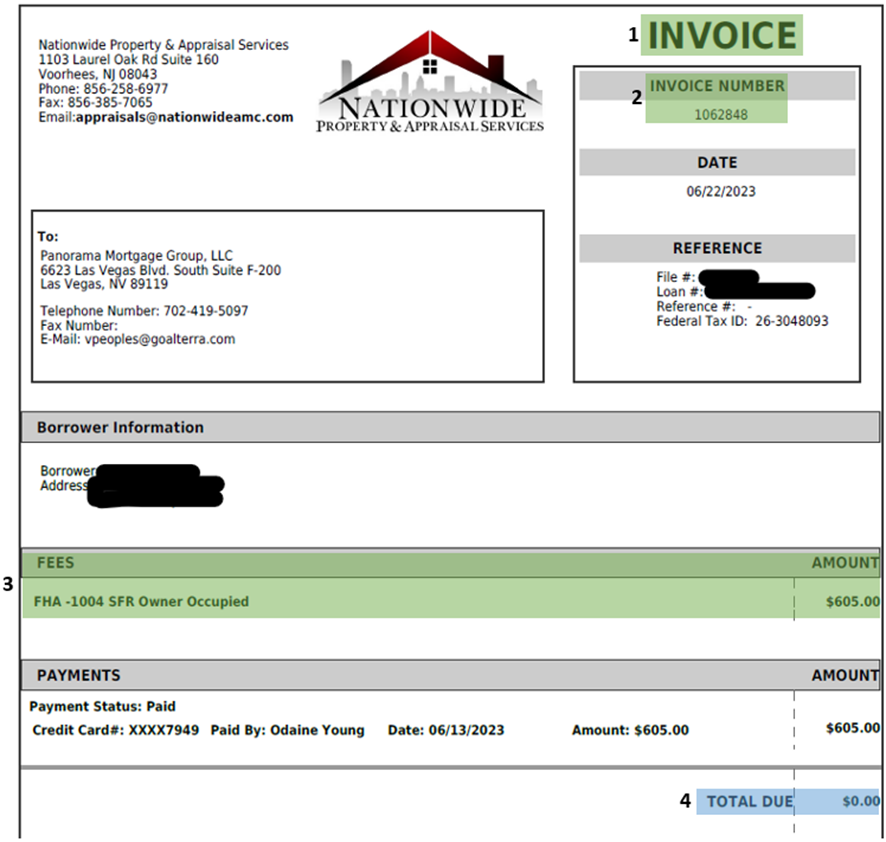Select the large INVOICE title
Viewport: 886px width, 842px height.
pos(721,36)
